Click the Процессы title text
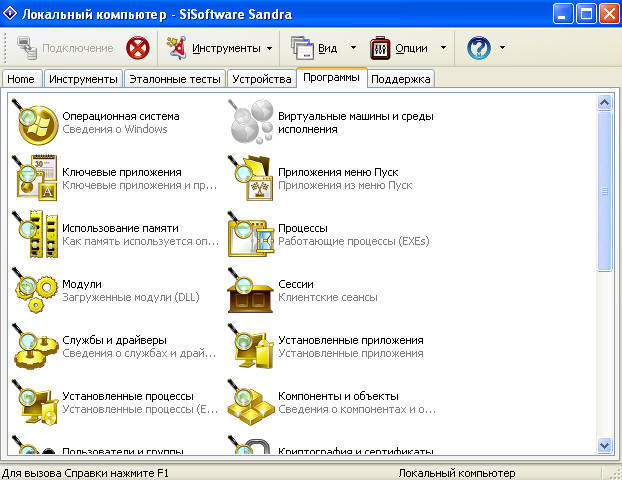The image size is (622, 480). [x=303, y=228]
